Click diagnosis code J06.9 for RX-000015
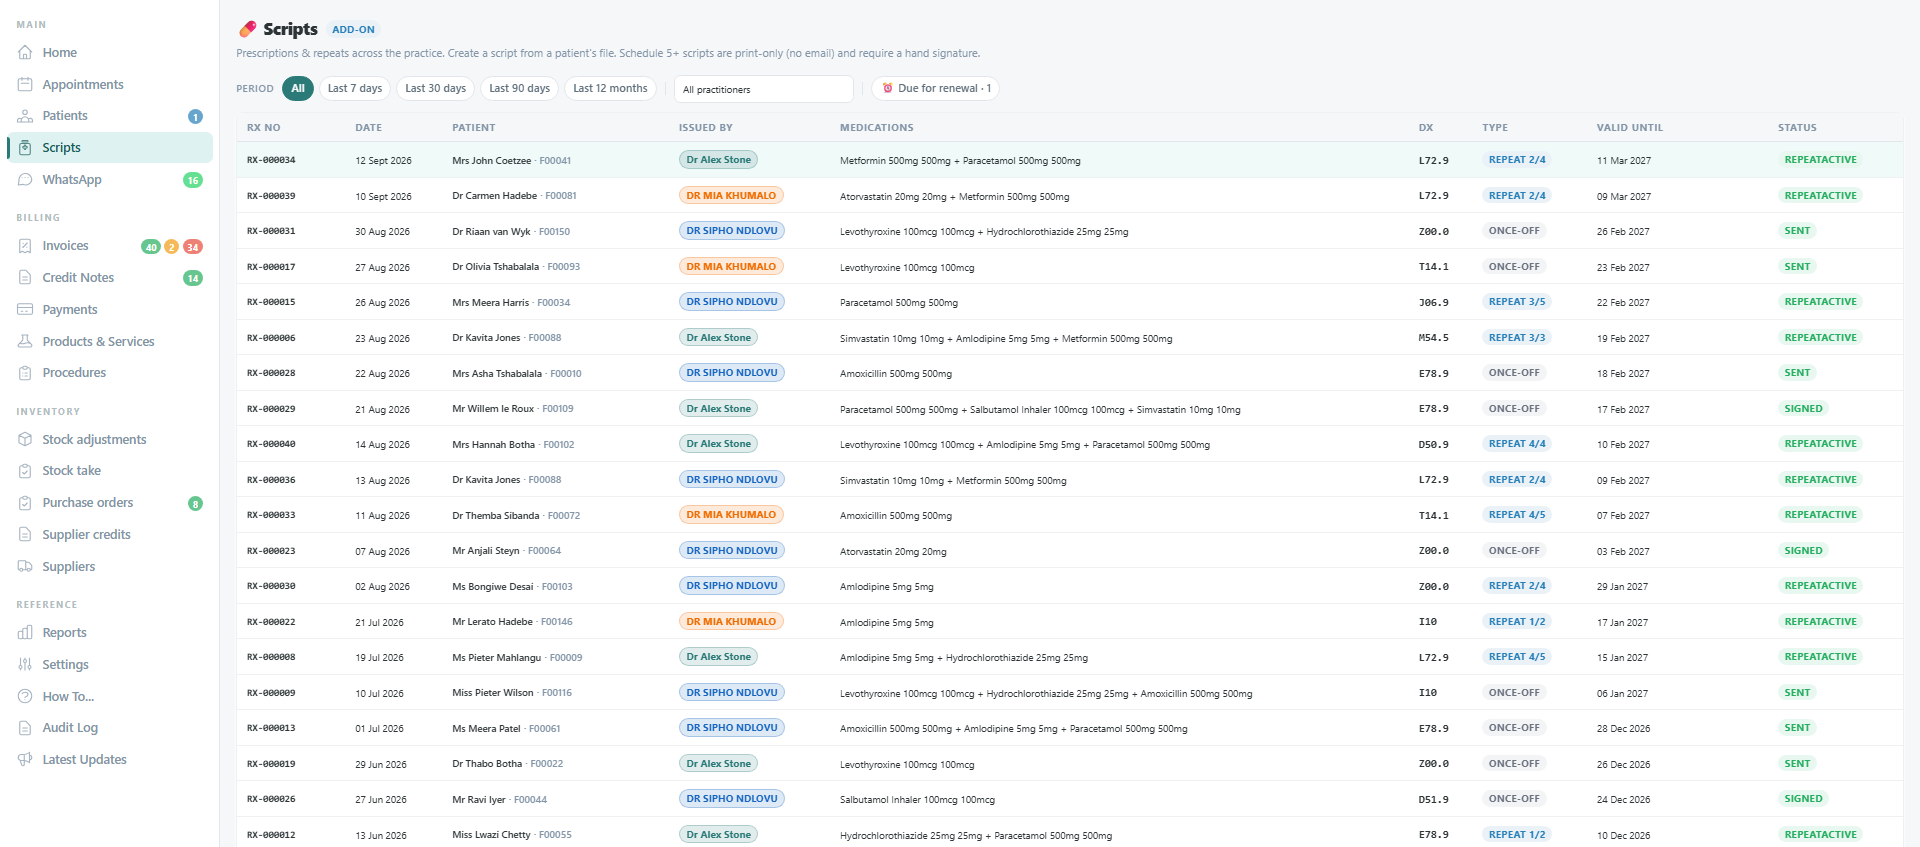Image resolution: width=1920 pixels, height=847 pixels. point(1434,303)
